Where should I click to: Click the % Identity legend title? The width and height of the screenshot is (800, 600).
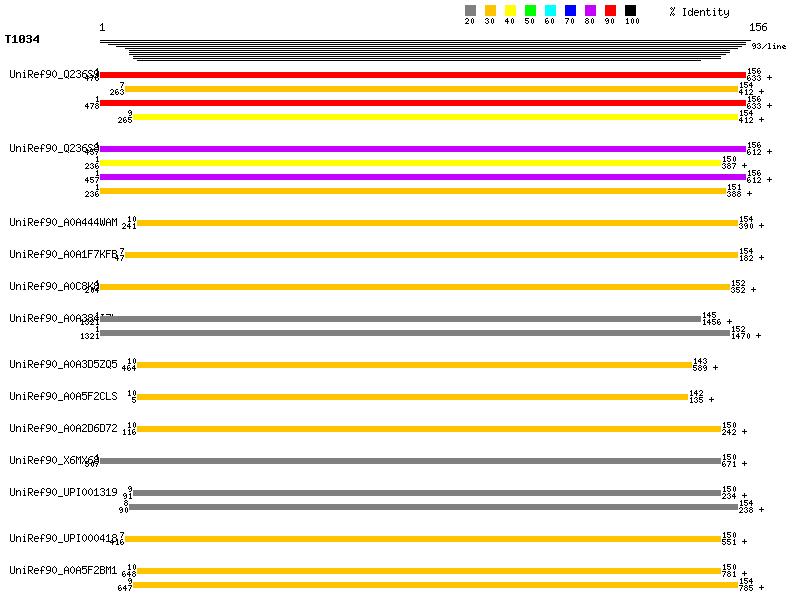699,11
